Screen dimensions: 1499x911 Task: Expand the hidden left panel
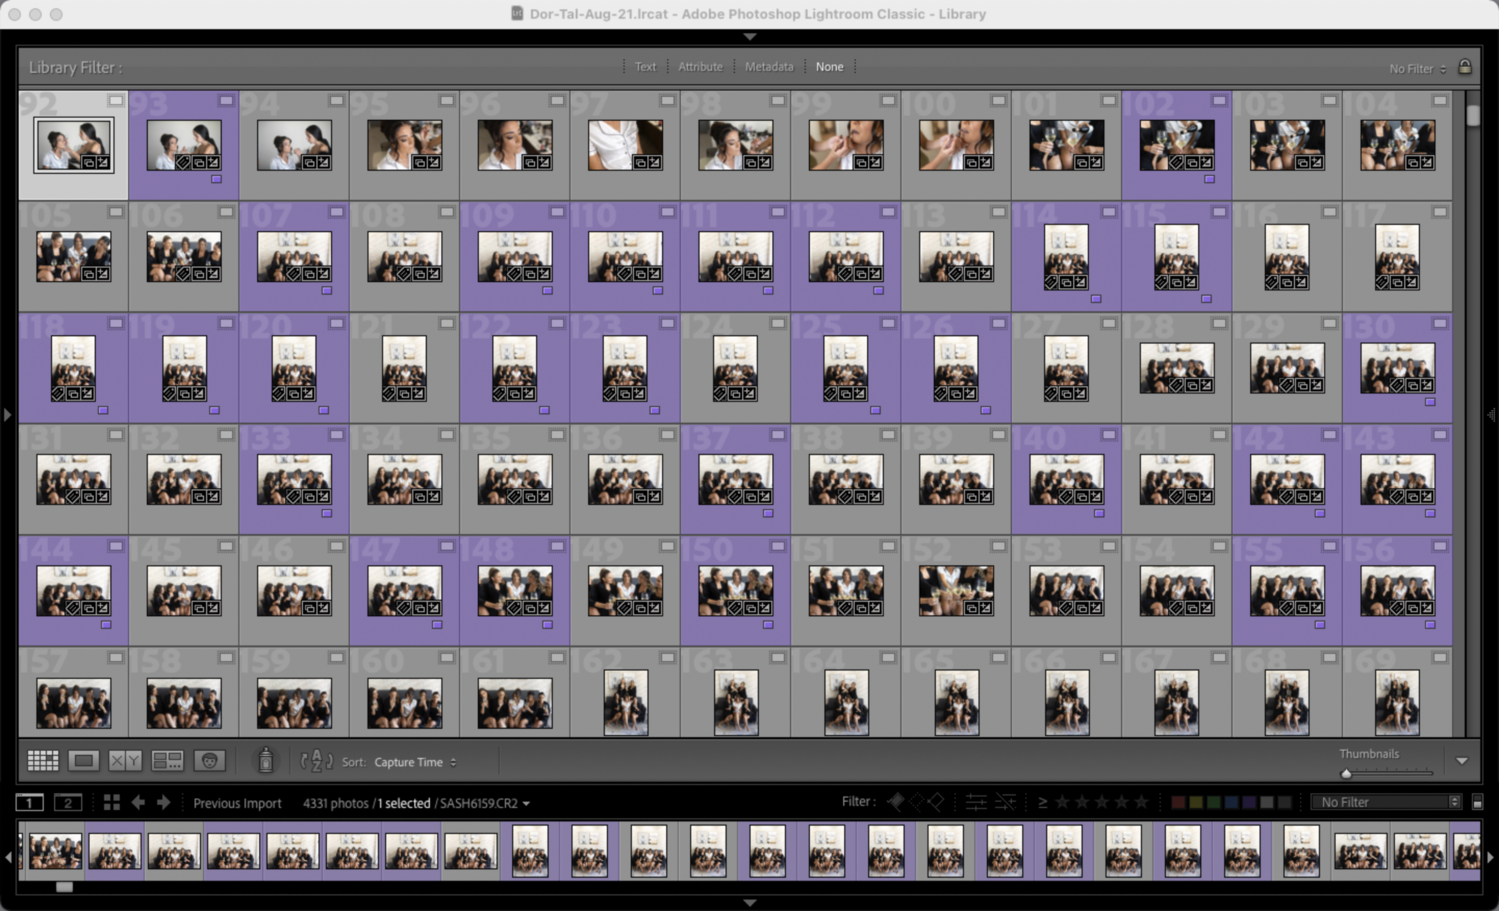(7, 414)
